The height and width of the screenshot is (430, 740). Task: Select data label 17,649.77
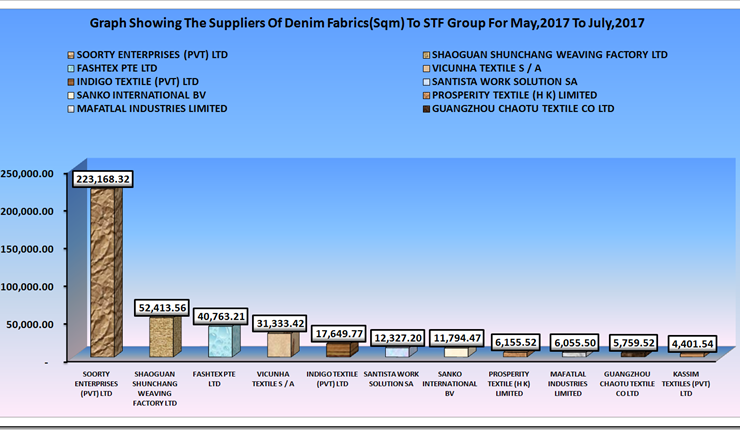(339, 334)
